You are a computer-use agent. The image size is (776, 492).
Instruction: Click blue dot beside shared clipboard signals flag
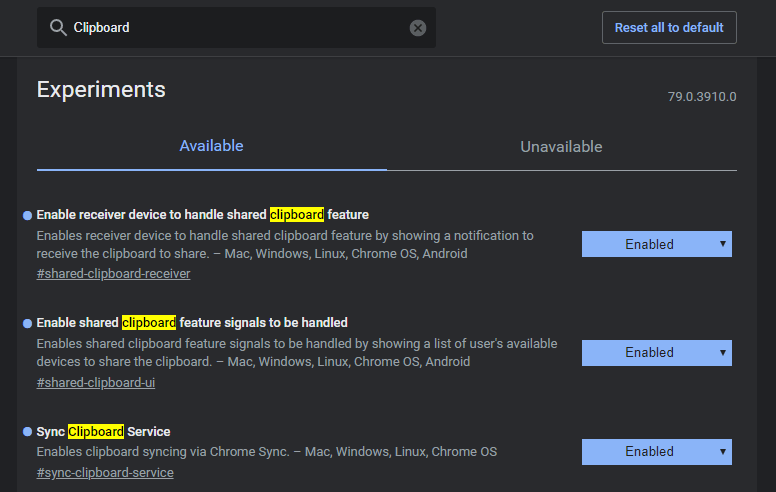click(27, 323)
